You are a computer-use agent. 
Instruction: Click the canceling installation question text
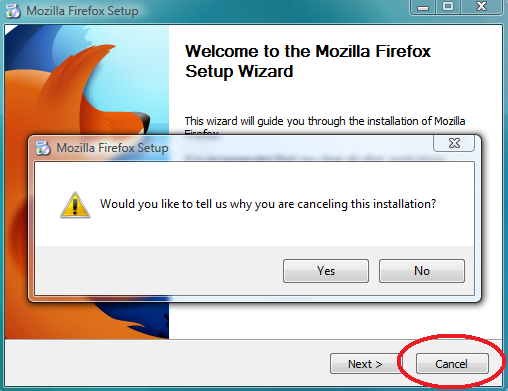point(268,204)
